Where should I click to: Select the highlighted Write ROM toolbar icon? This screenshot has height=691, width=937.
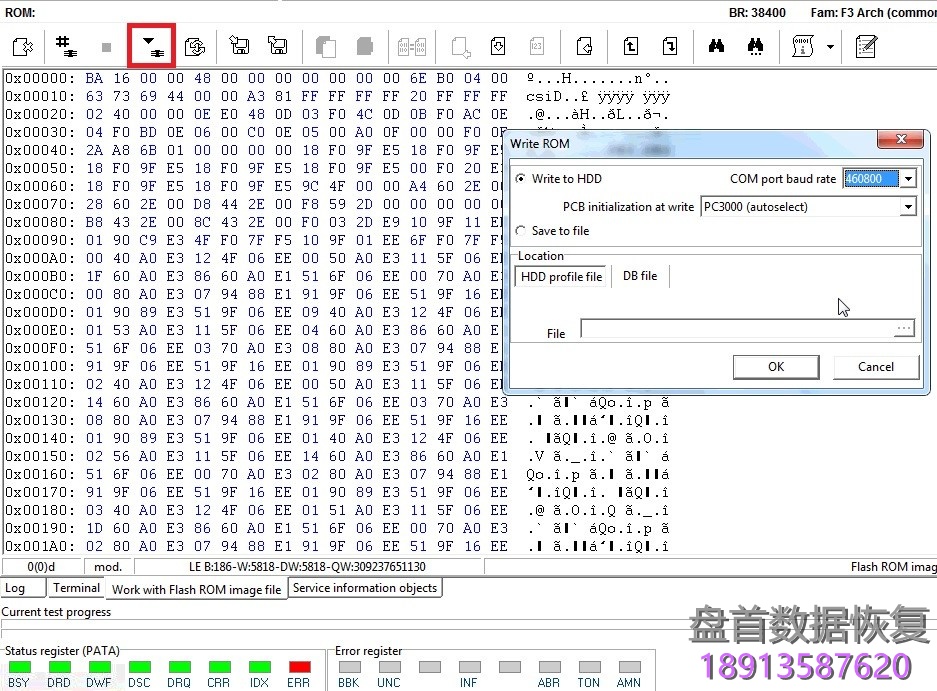pyautogui.click(x=150, y=46)
